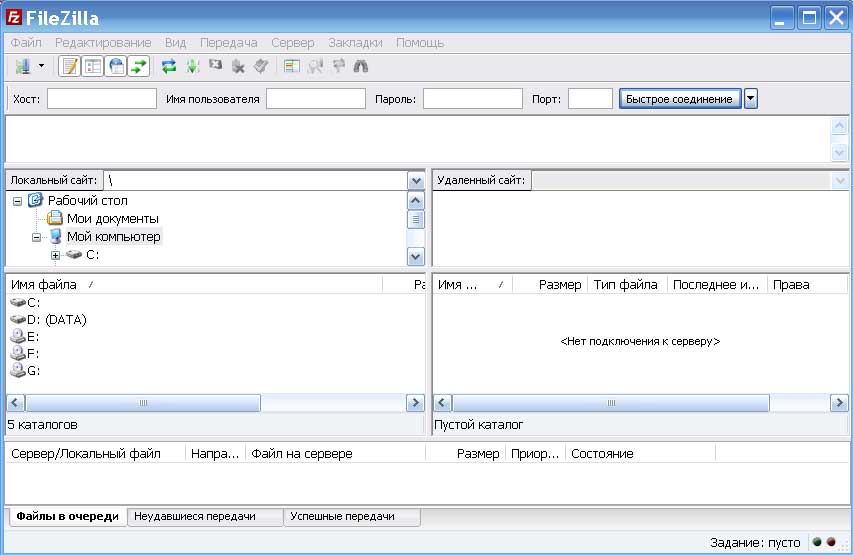Click the local tree scroll-up arrow

coord(416,201)
